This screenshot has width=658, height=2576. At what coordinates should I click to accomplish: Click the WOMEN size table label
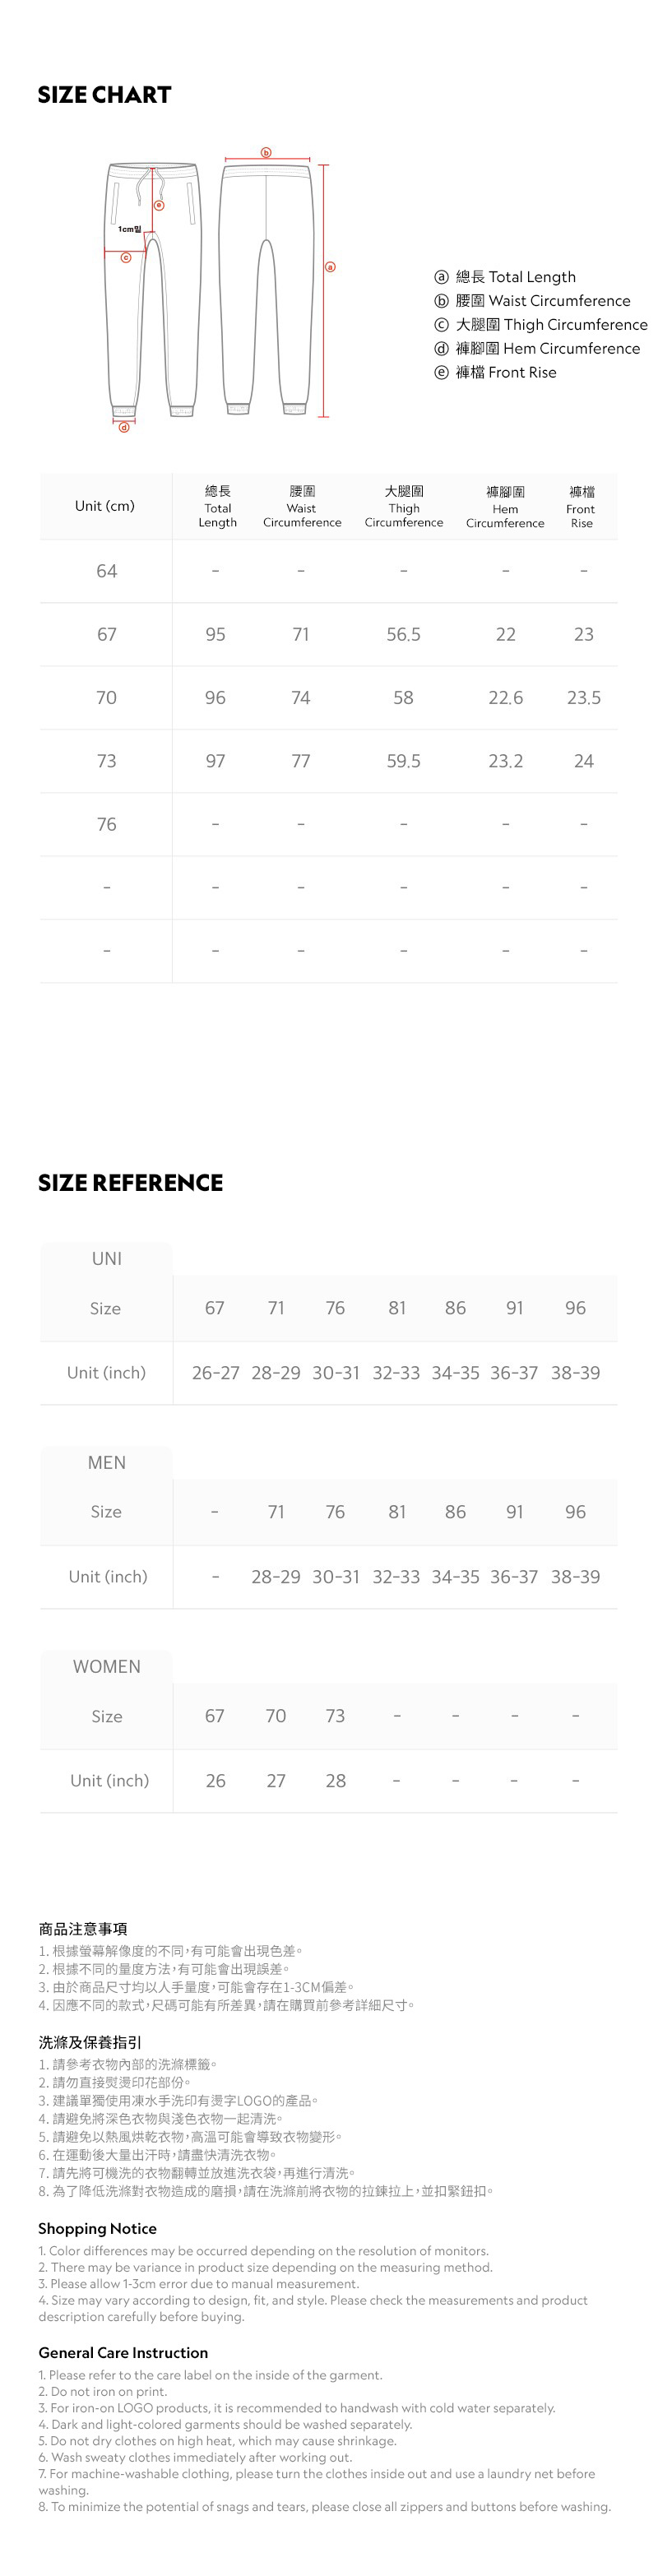point(106,1667)
